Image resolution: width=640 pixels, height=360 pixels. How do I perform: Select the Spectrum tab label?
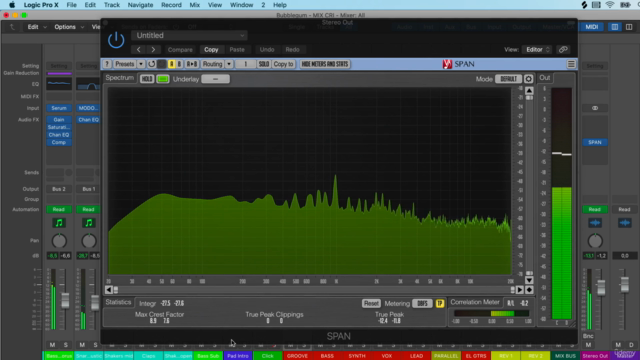point(120,78)
